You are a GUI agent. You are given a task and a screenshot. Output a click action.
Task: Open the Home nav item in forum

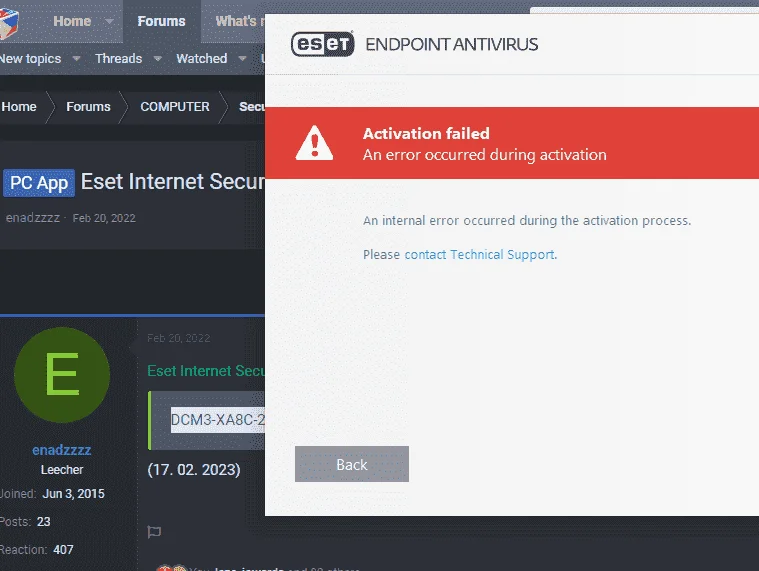pyautogui.click(x=72, y=21)
